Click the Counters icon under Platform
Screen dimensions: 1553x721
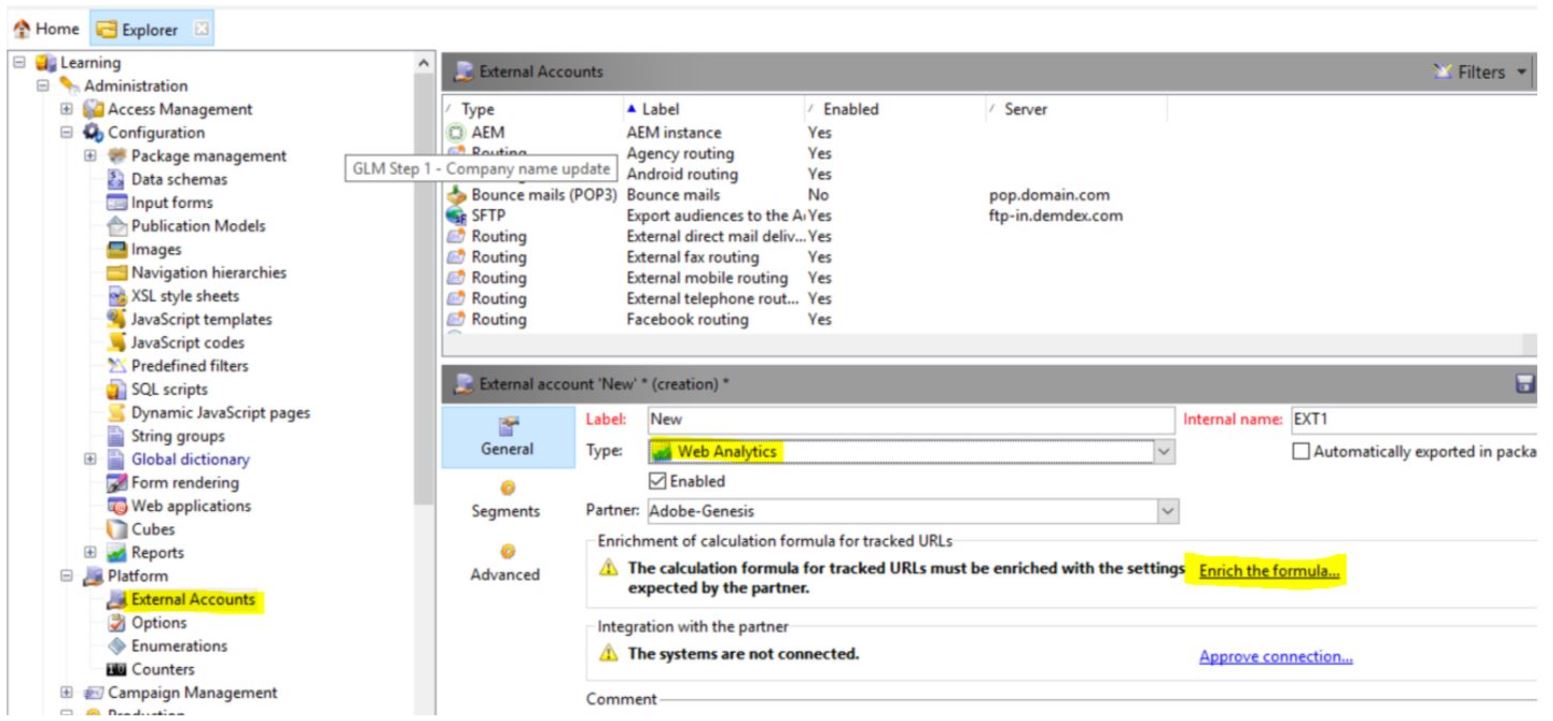[116, 669]
